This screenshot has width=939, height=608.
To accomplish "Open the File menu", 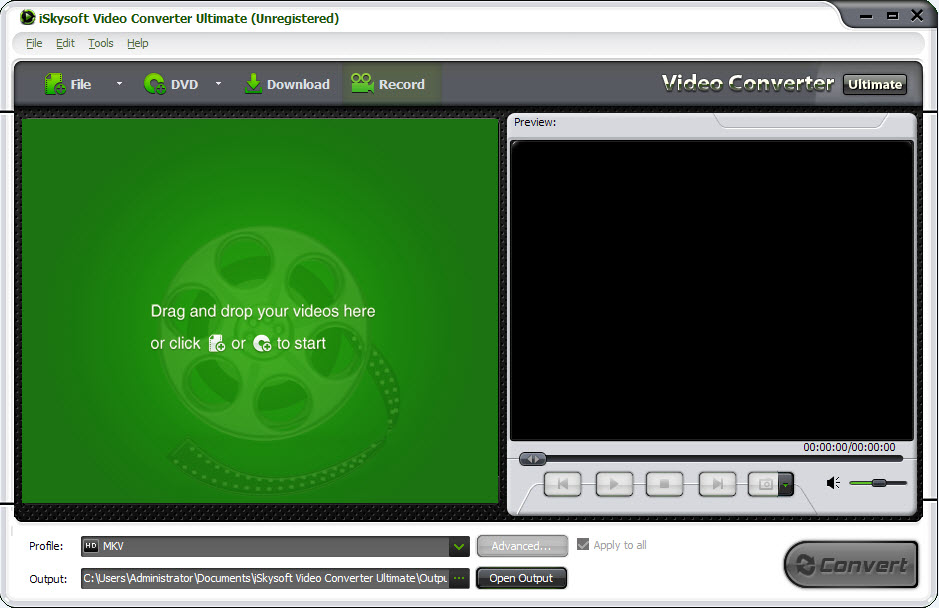I will coord(34,43).
